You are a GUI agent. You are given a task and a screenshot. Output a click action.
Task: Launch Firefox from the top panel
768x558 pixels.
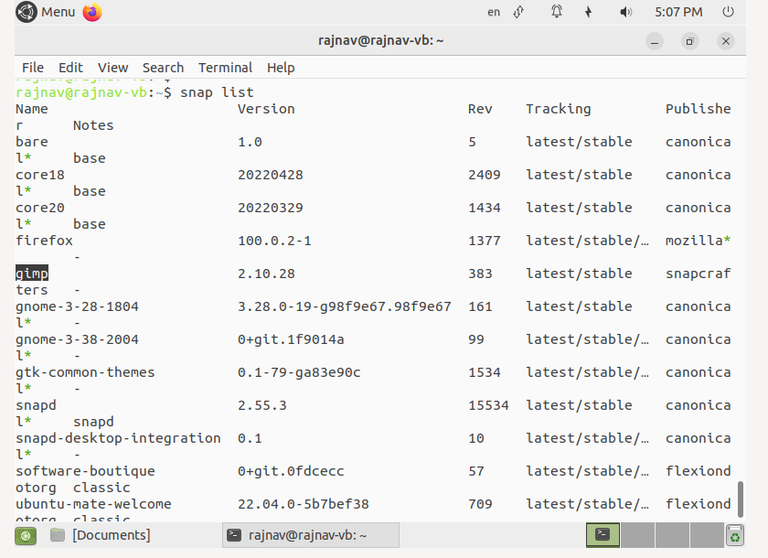[x=92, y=12]
